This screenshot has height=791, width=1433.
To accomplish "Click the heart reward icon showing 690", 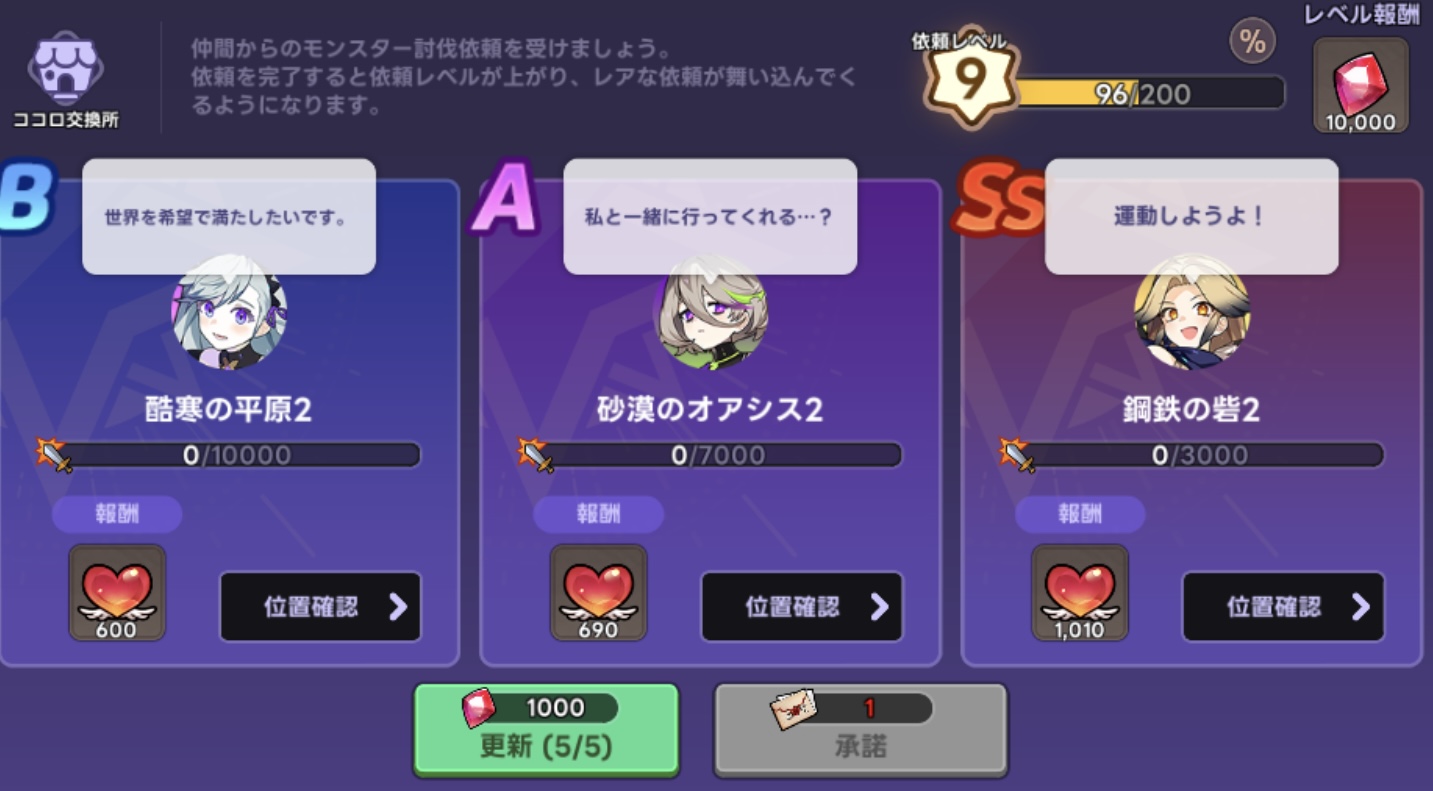I will coord(598,592).
